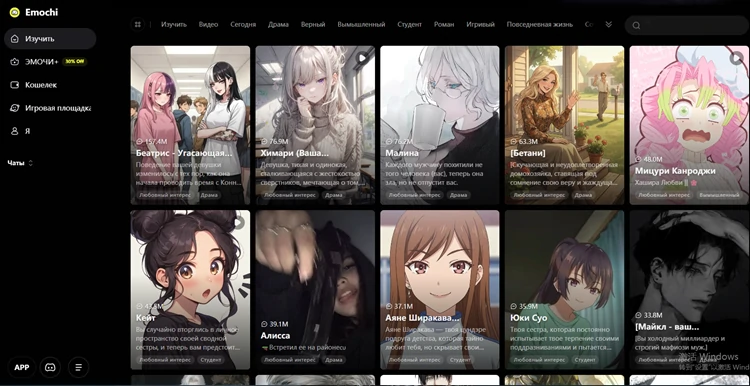Select the Сегодня category tab
This screenshot has width=750, height=386.
(243, 24)
